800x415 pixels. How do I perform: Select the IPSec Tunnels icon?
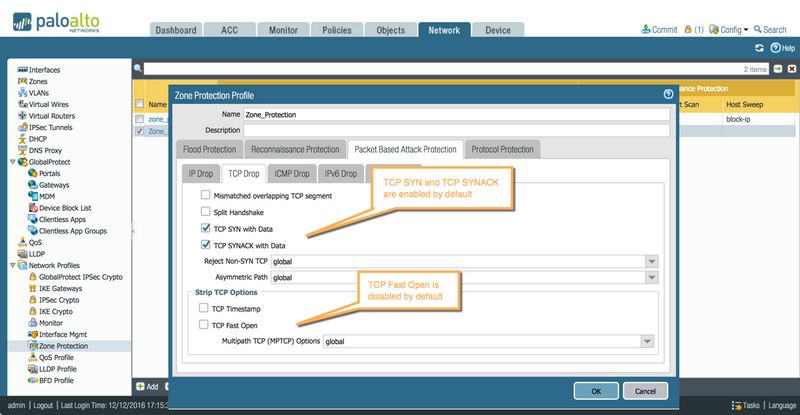(22, 127)
